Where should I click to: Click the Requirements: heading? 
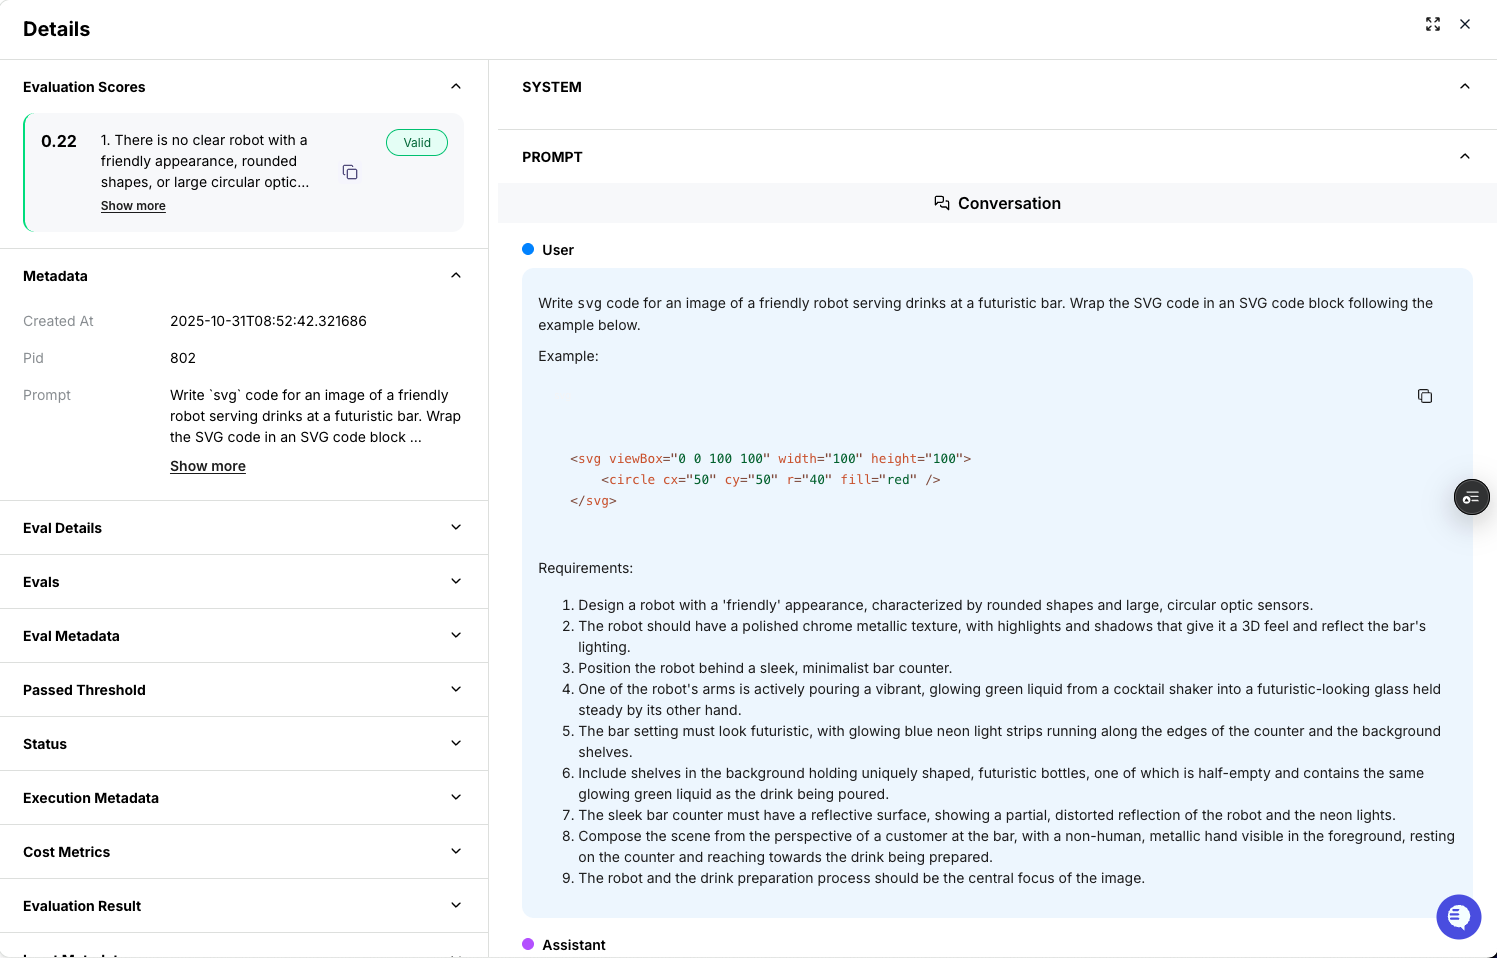[585, 568]
